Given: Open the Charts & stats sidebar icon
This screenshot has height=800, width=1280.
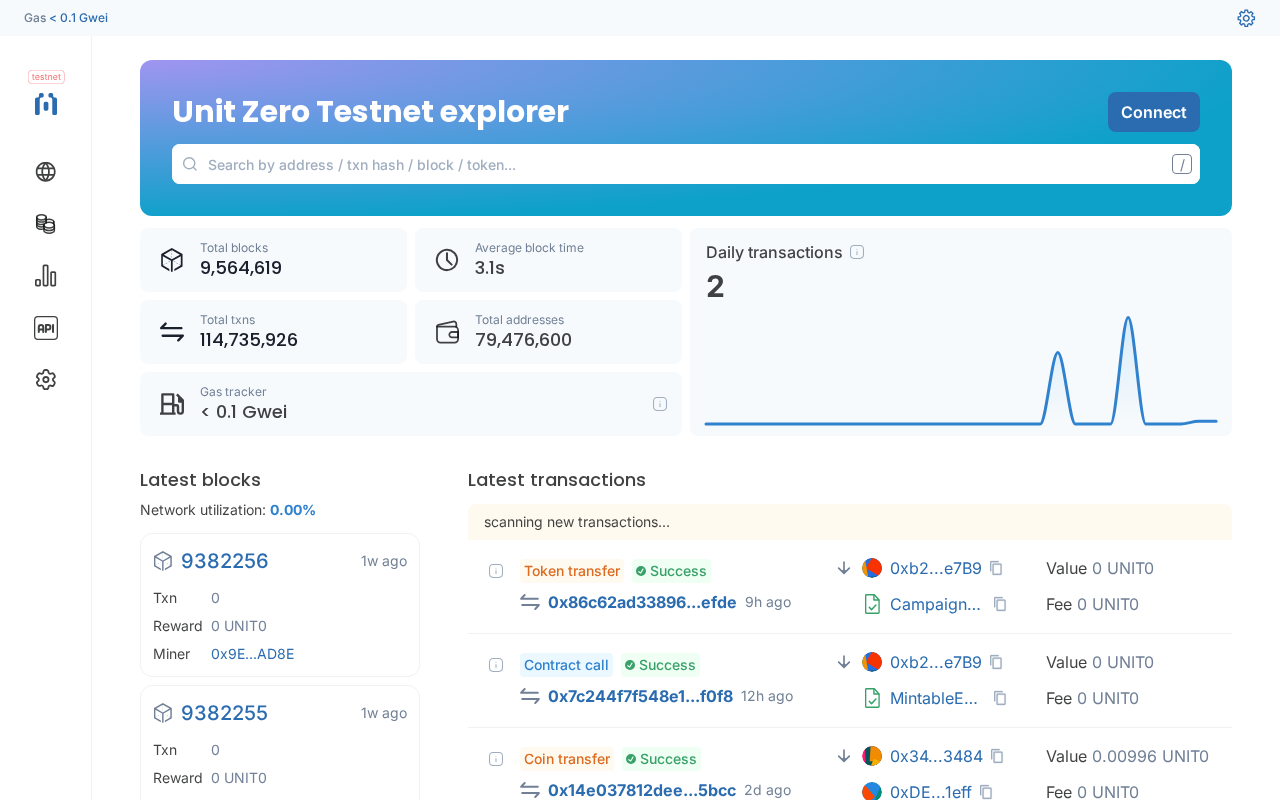Looking at the screenshot, I should coord(46,276).
